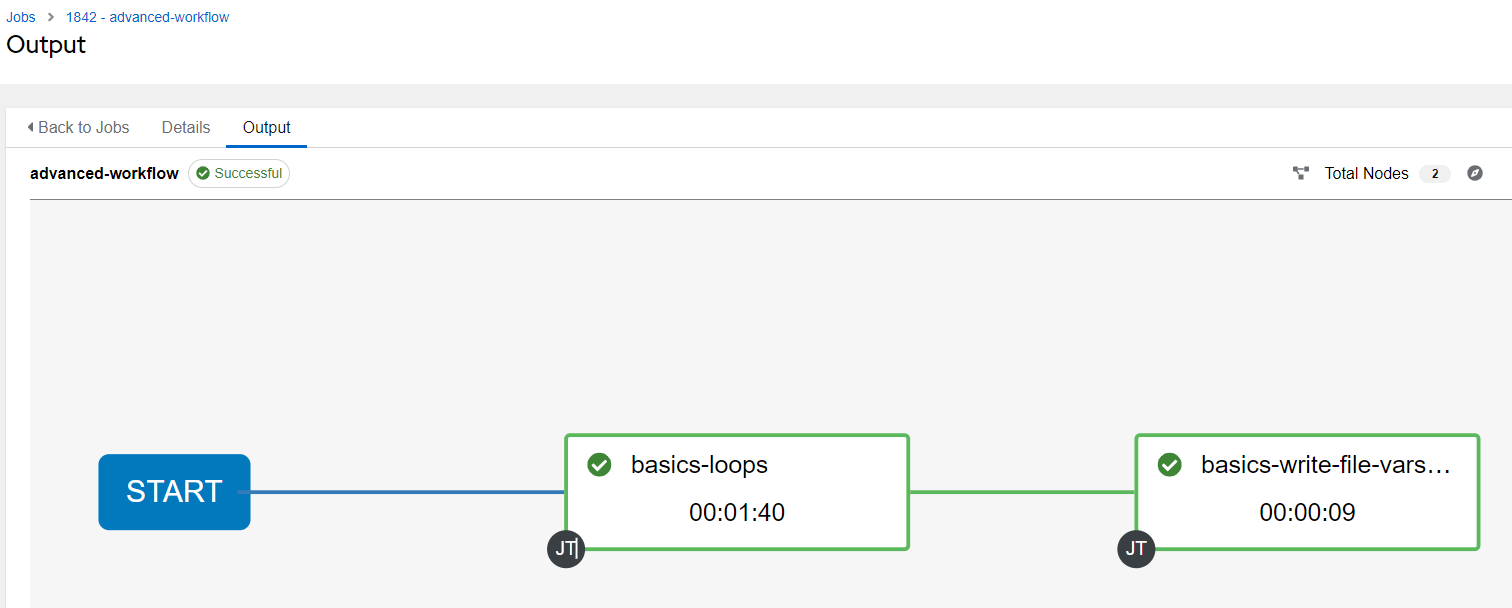Select the green link between job nodes
Viewport: 1512px width, 608px height.
pos(1022,492)
